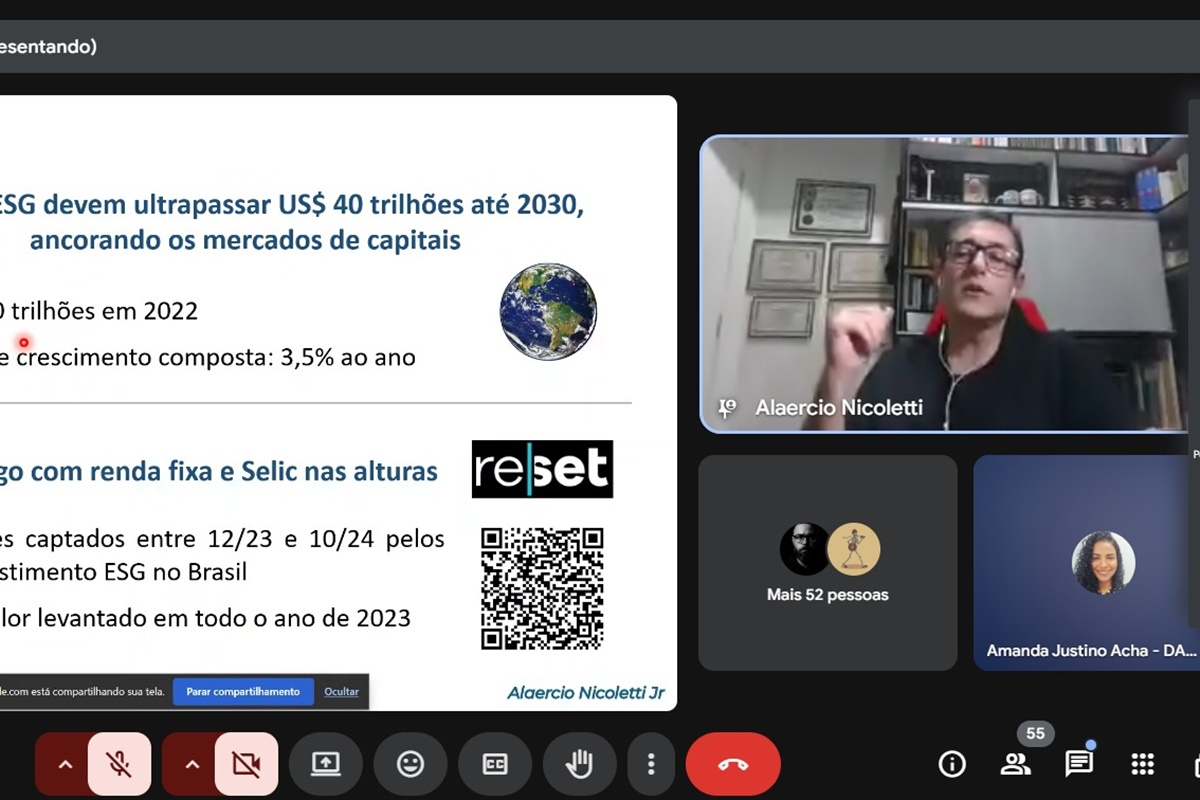The width and height of the screenshot is (1200, 800).
Task: Click the present screen icon
Action: coord(326,765)
